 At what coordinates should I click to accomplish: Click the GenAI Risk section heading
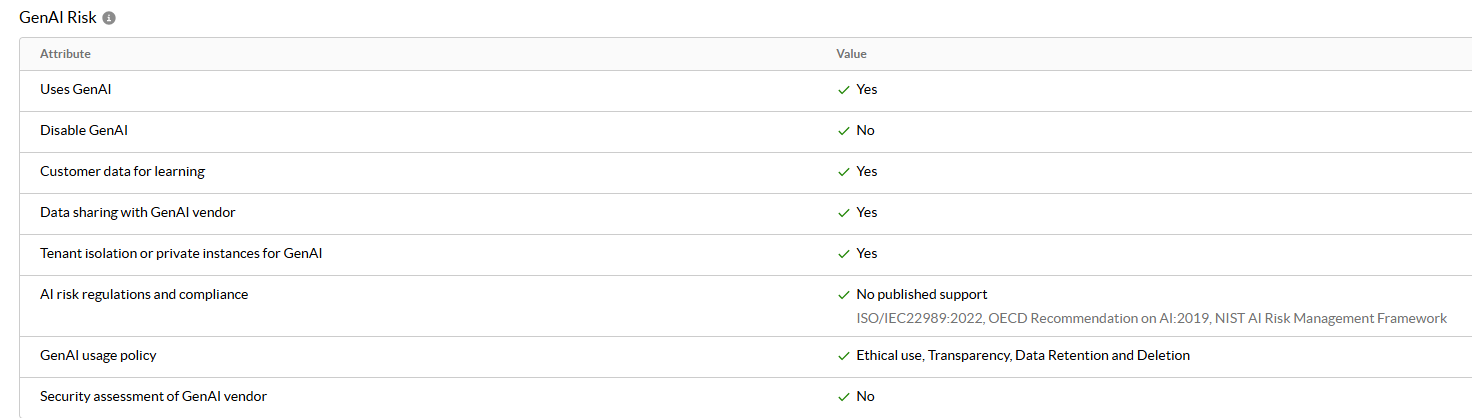tap(58, 18)
